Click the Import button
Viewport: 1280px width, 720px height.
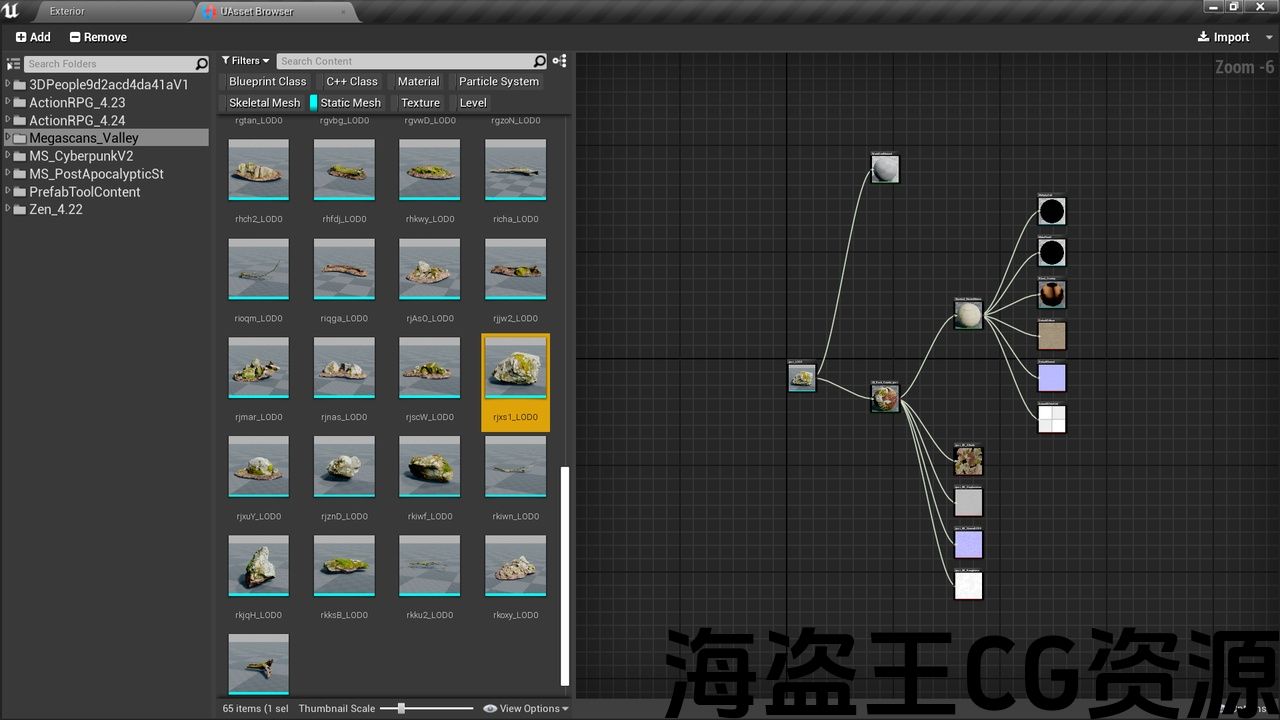(x=1223, y=37)
